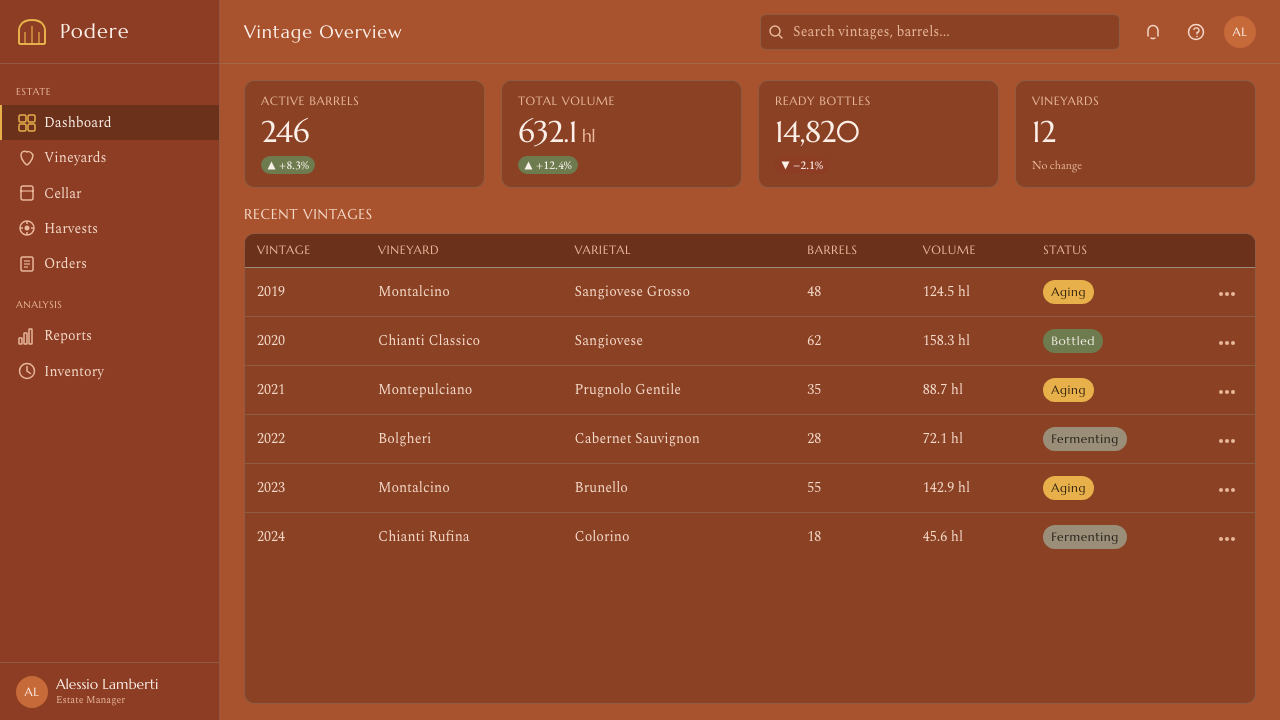Open the Cellar section
1280x720 pixels.
click(x=109, y=193)
